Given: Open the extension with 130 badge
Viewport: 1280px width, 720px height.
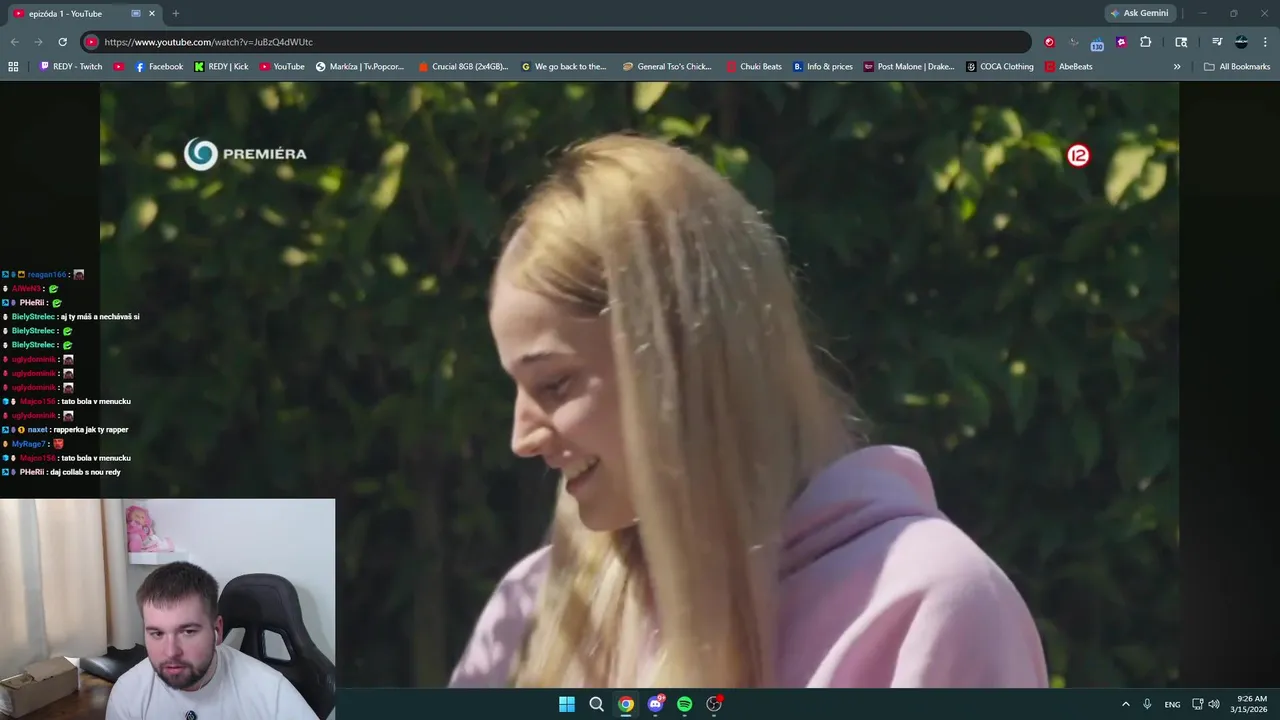Looking at the screenshot, I should [x=1097, y=43].
